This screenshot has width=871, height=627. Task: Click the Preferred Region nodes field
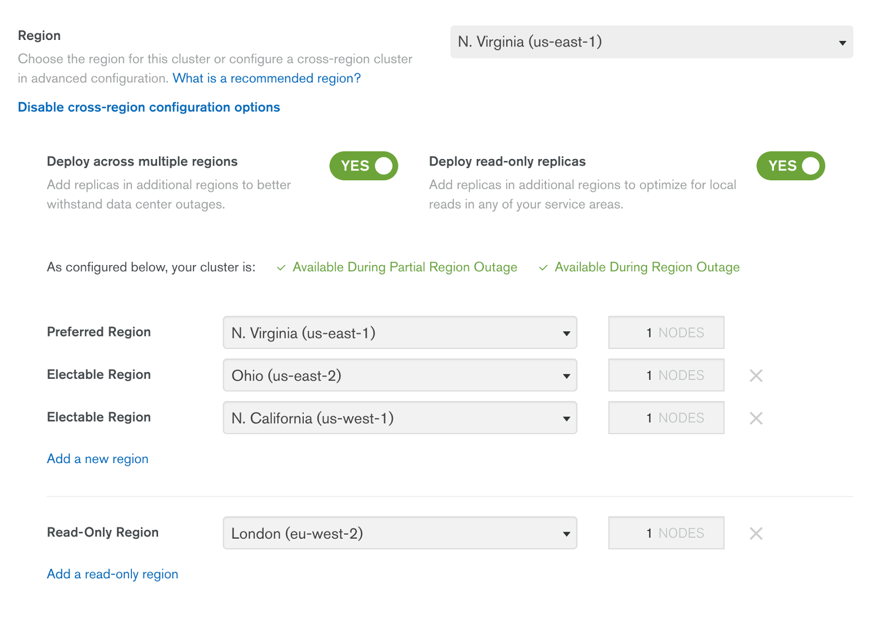(666, 333)
